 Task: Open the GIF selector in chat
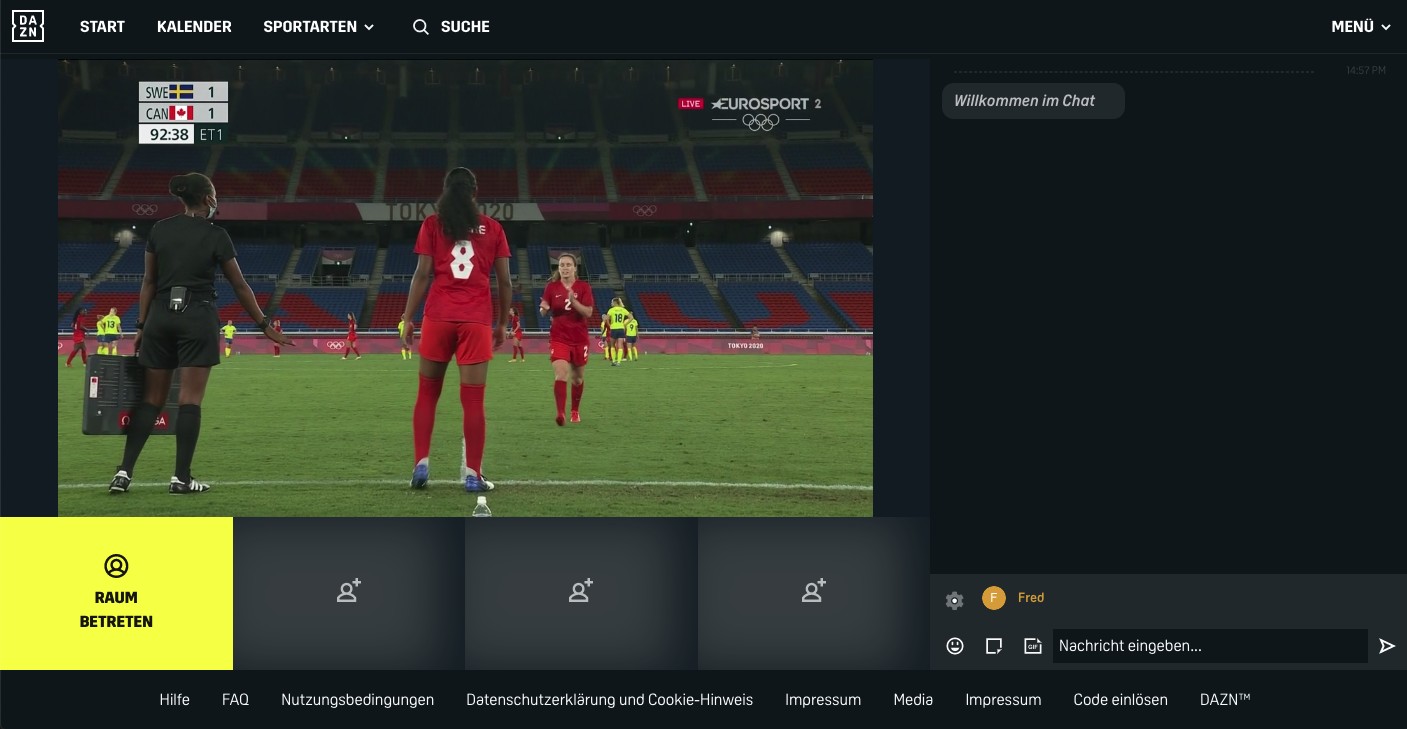pyautogui.click(x=1032, y=646)
